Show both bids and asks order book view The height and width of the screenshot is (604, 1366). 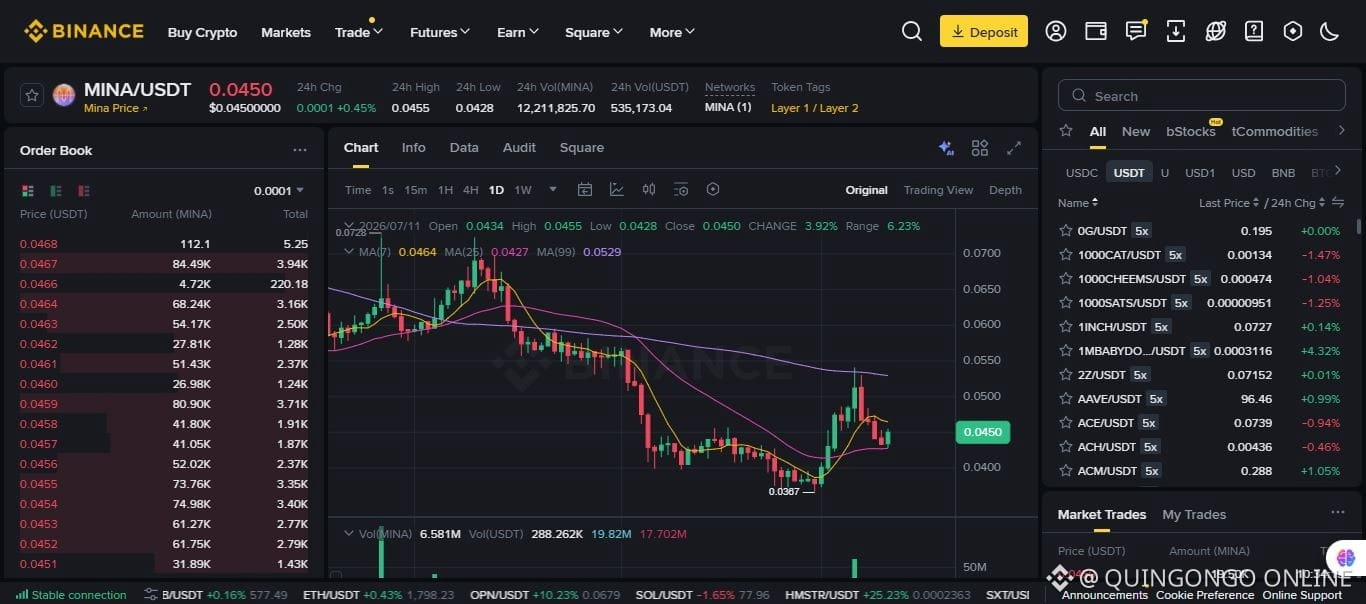28,190
